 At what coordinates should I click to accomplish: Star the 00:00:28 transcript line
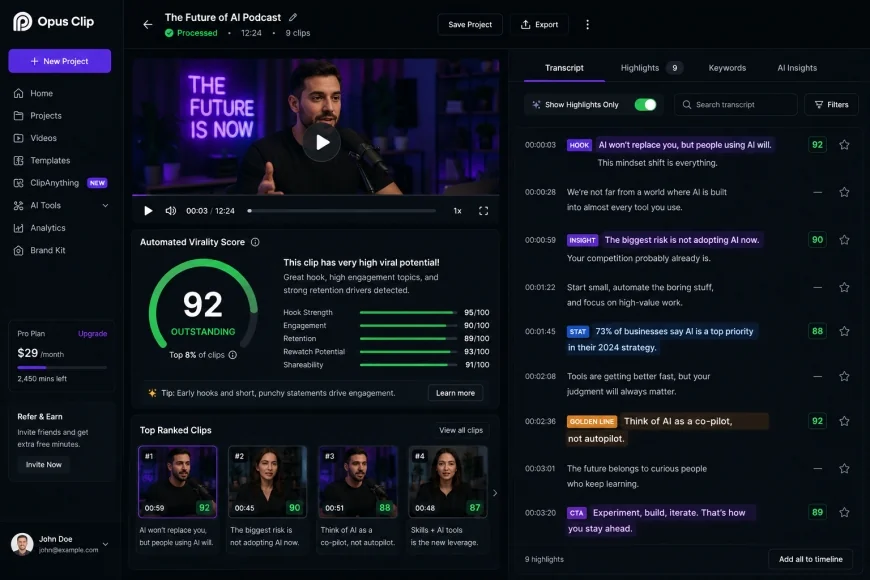(844, 192)
